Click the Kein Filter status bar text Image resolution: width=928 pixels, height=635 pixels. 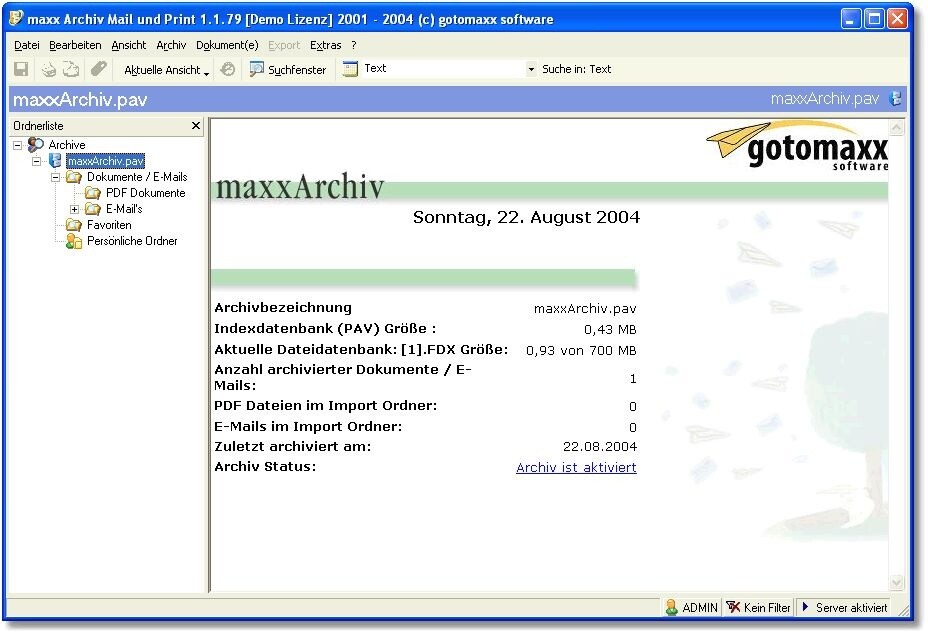(767, 608)
